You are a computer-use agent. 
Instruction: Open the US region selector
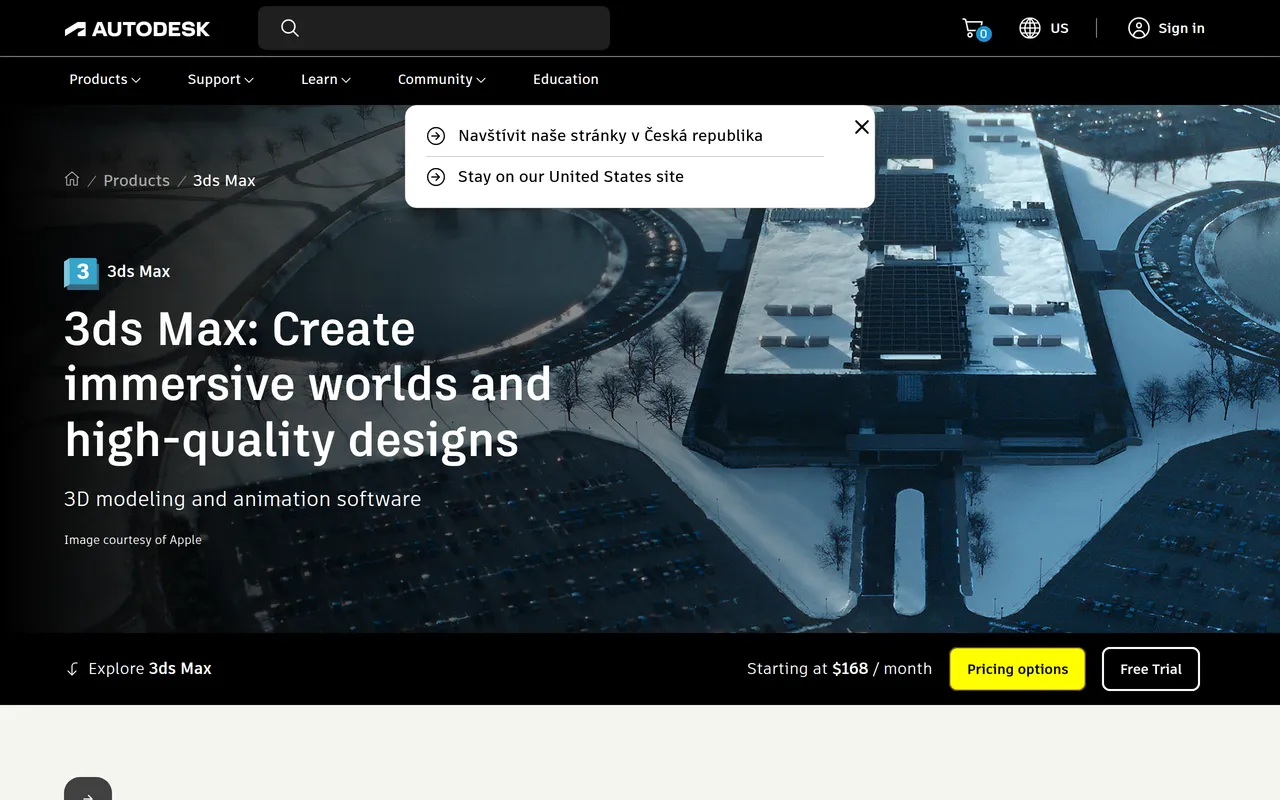pyautogui.click(x=1044, y=28)
